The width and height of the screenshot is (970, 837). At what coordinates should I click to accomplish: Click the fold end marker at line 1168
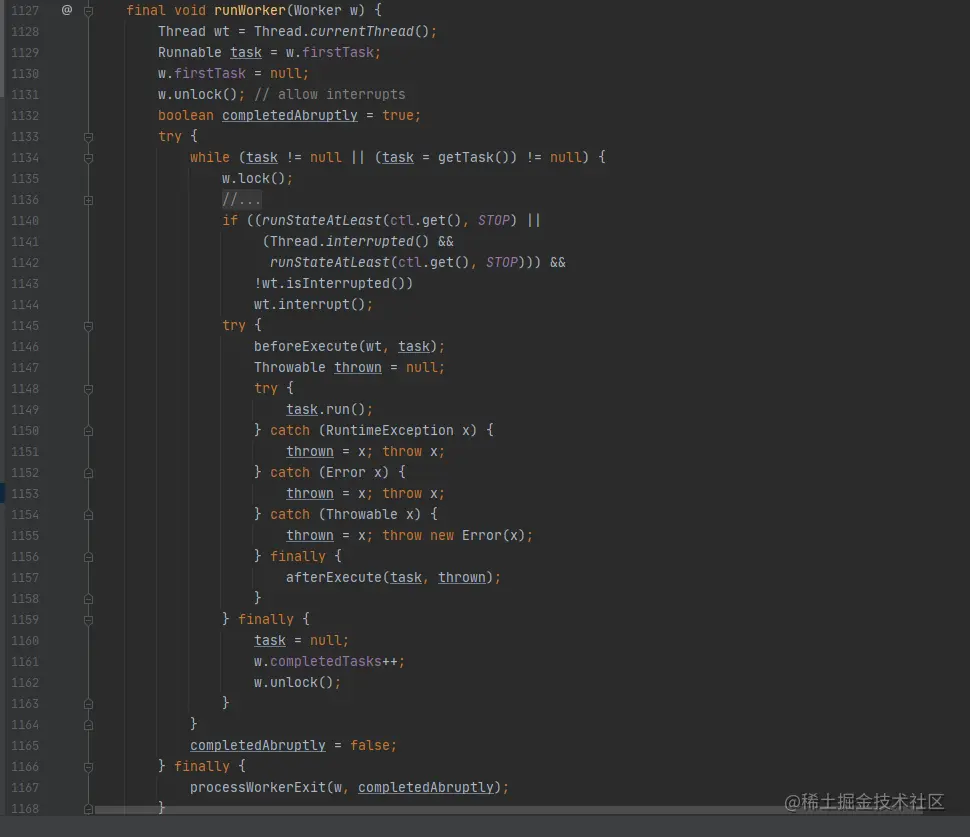88,809
